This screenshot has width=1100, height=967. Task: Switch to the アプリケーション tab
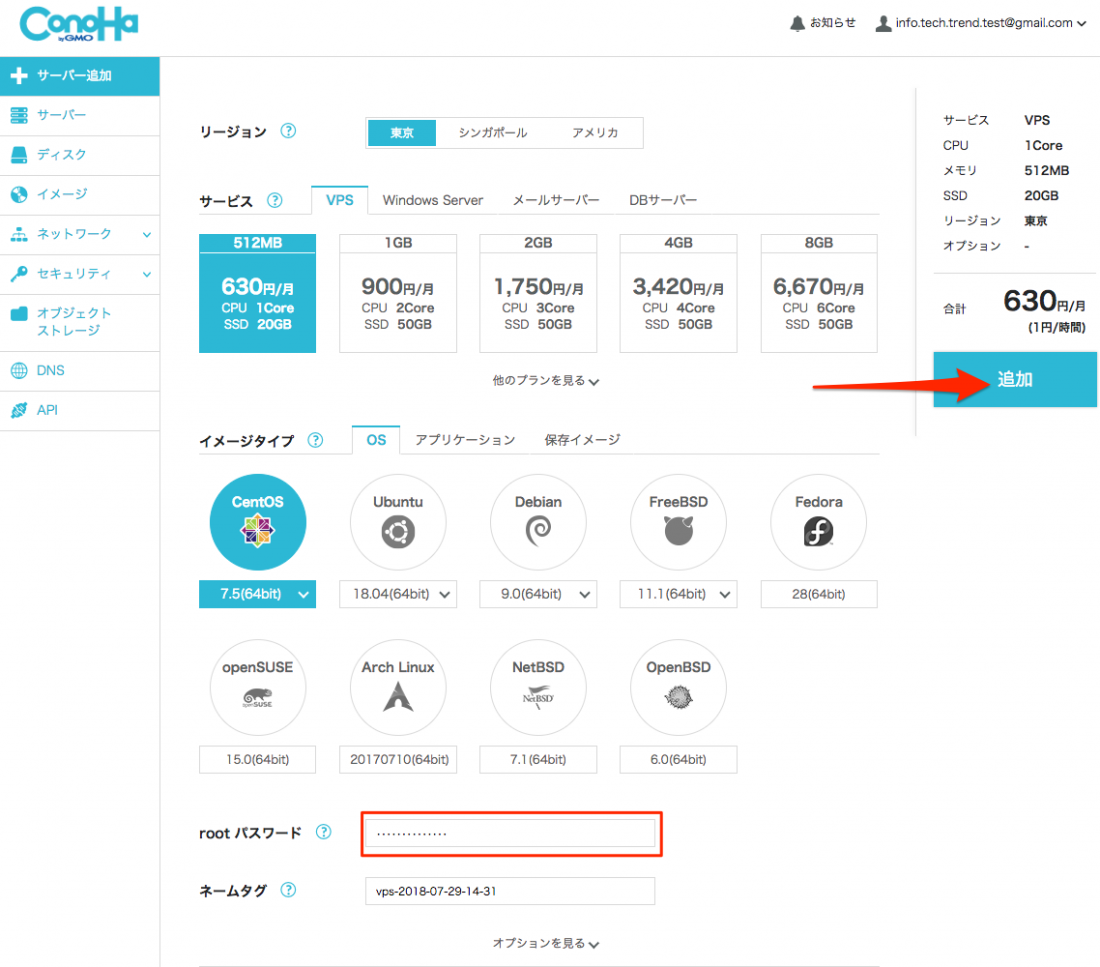pyautogui.click(x=465, y=440)
